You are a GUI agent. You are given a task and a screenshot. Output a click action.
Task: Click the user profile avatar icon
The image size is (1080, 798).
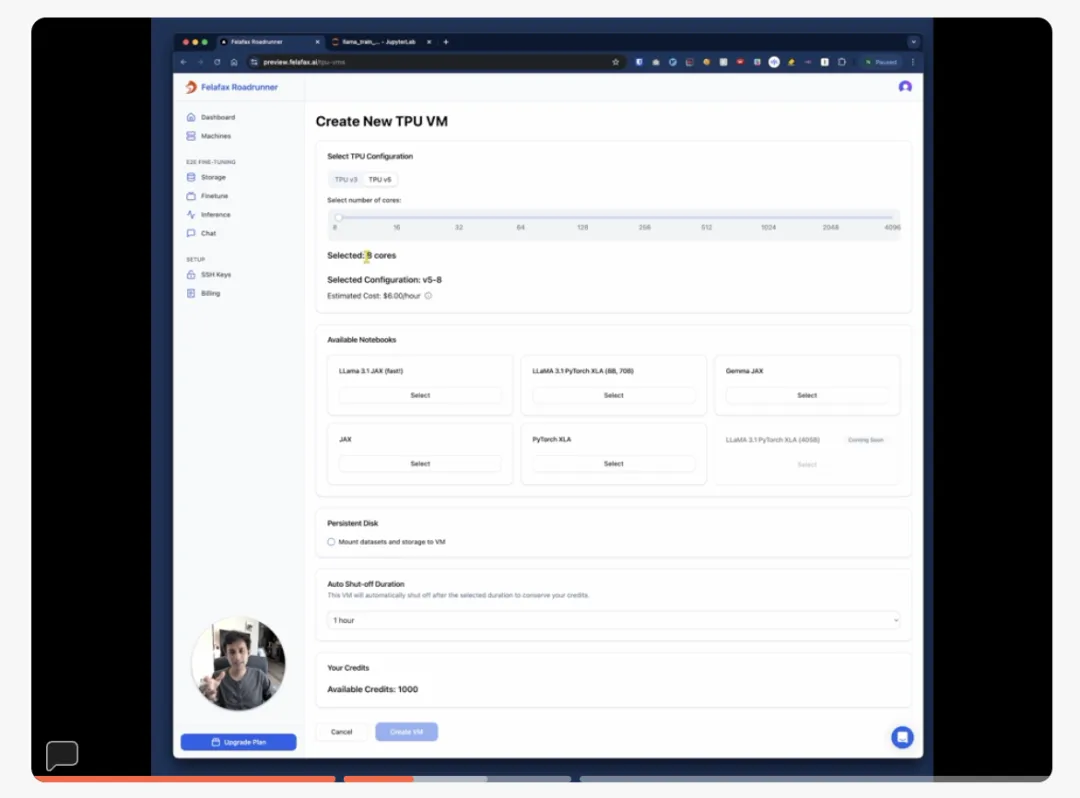coord(905,87)
